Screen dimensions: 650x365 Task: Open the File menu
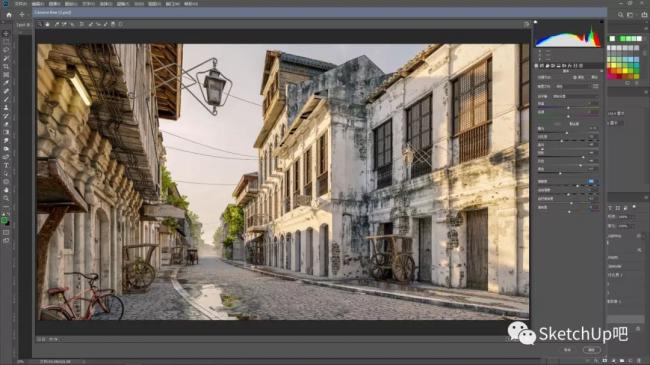pyautogui.click(x=21, y=4)
